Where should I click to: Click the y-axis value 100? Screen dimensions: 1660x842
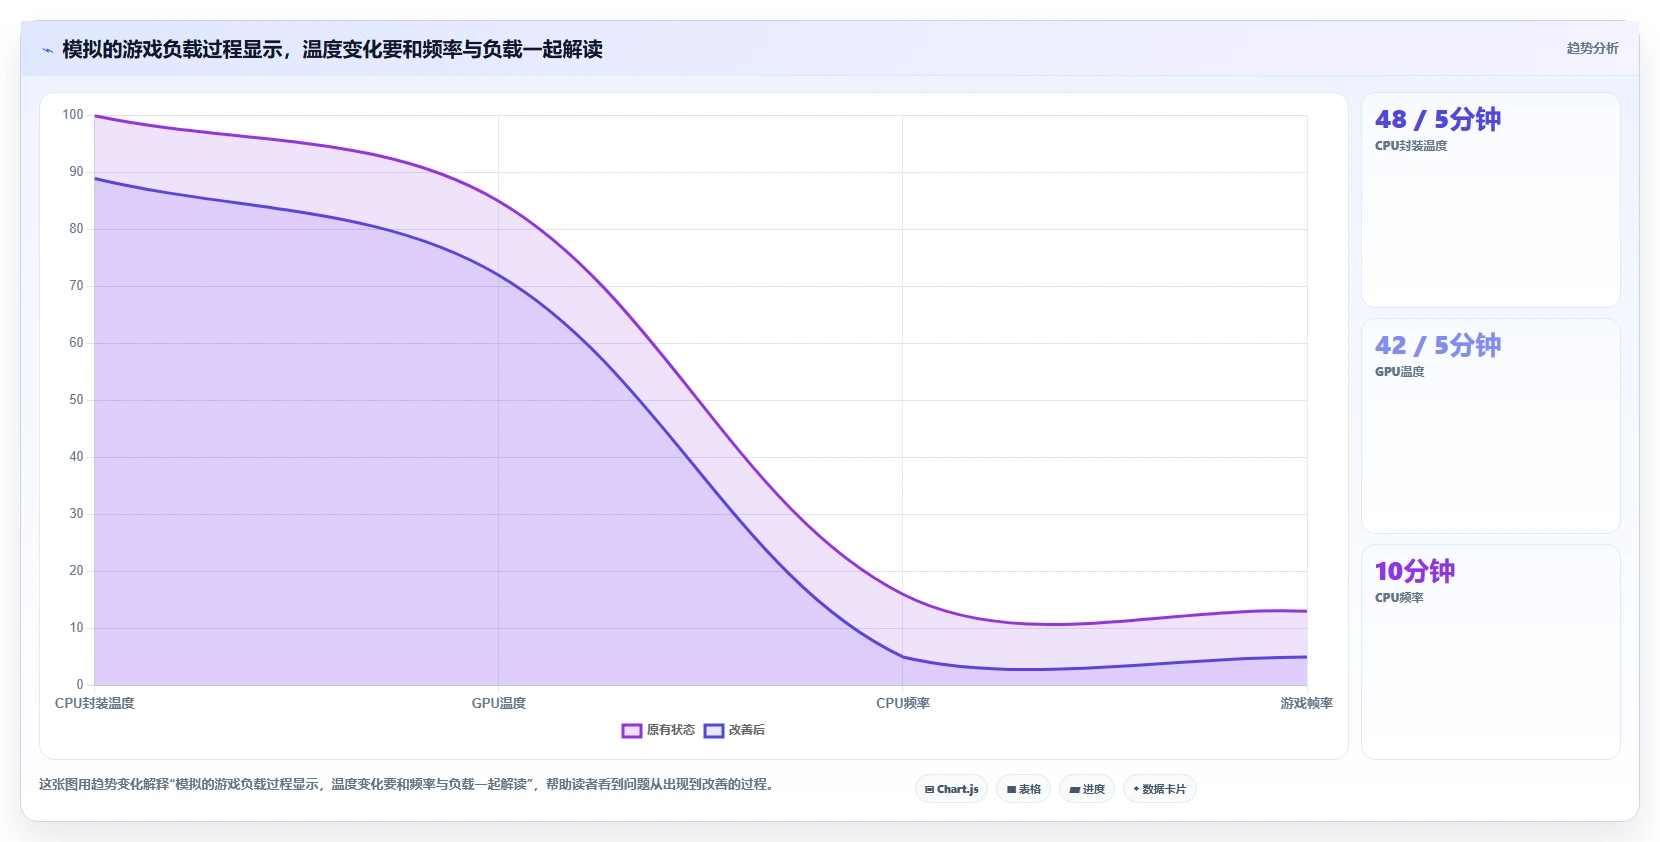click(73, 115)
